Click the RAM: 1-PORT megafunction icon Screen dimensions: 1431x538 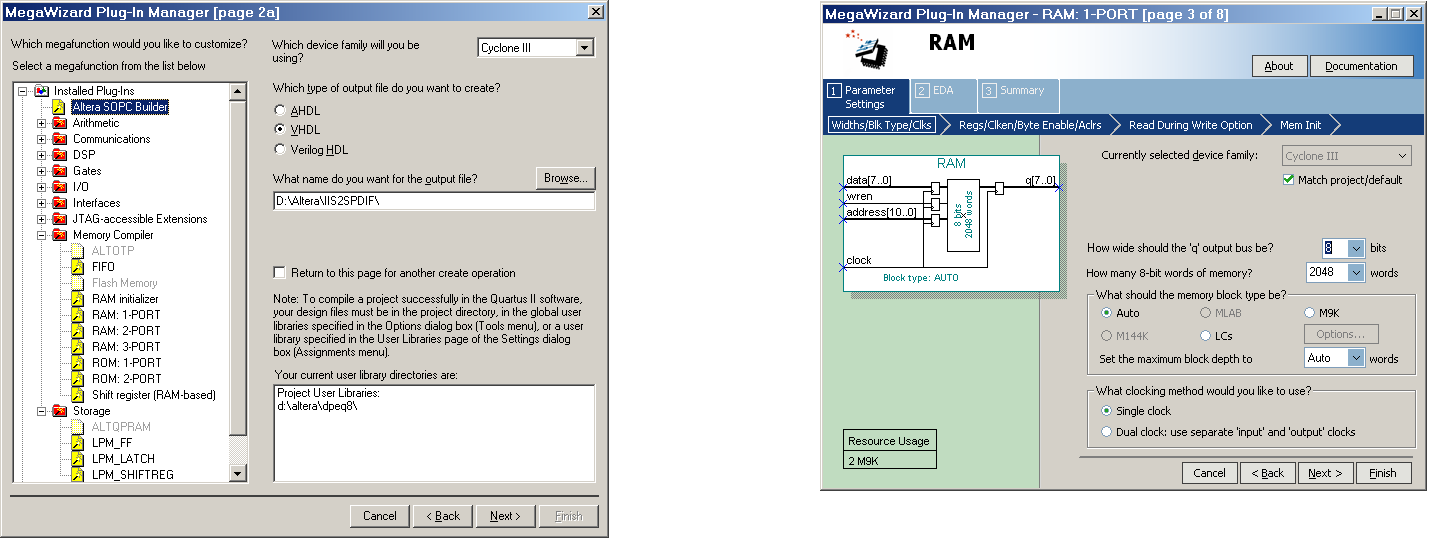point(79,315)
